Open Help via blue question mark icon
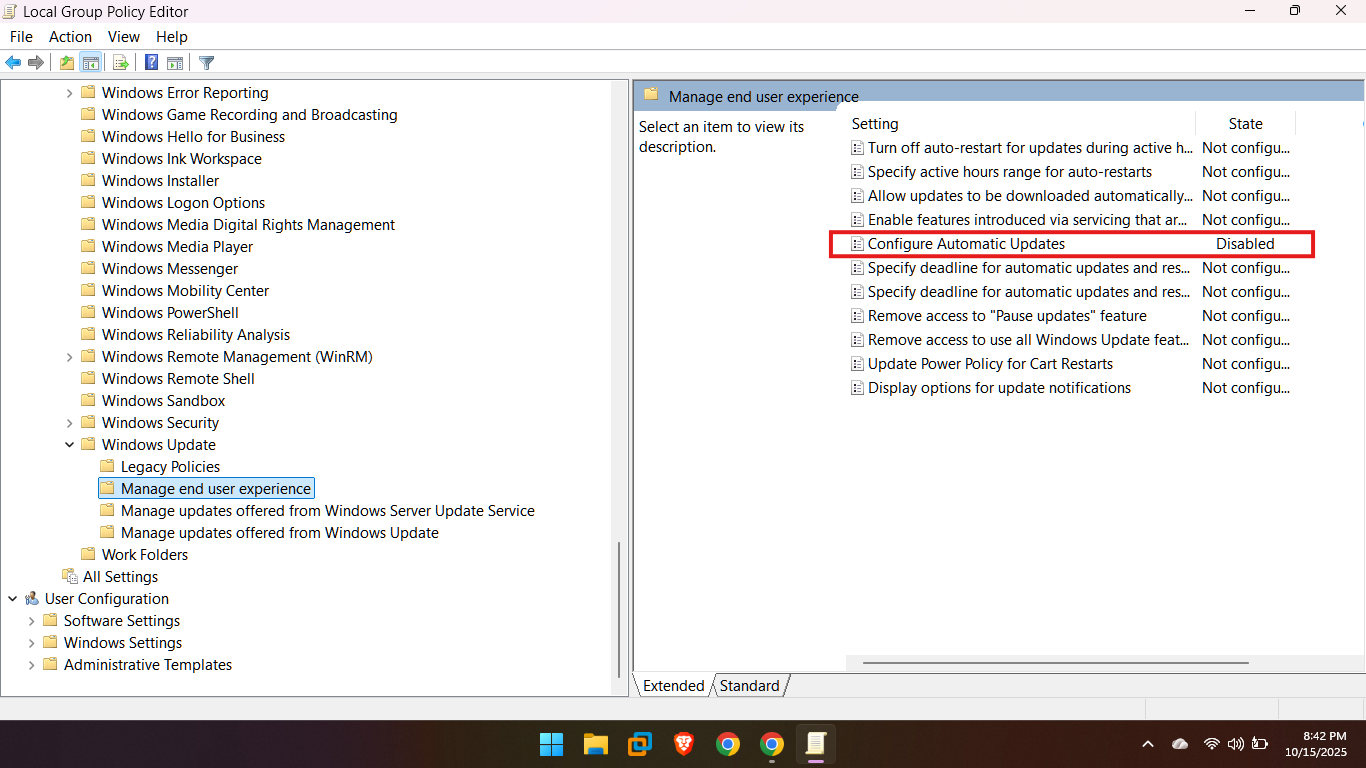 pos(151,63)
